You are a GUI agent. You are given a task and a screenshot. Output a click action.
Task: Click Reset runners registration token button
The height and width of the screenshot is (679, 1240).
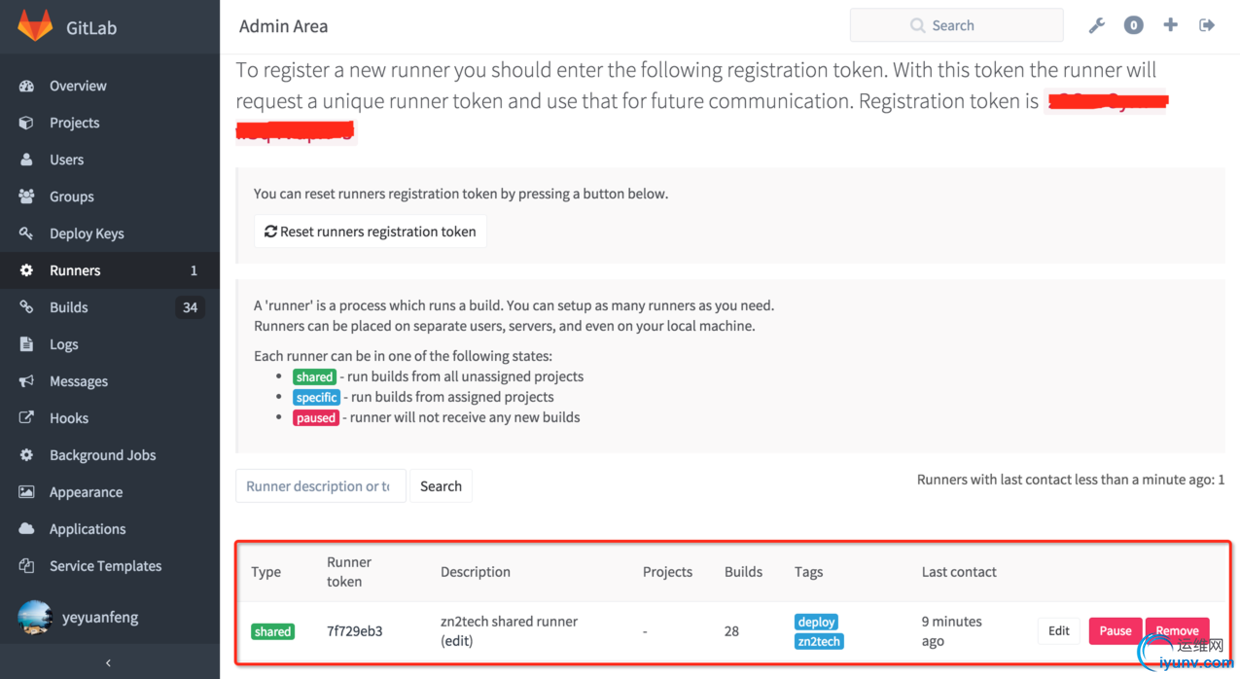coord(370,231)
